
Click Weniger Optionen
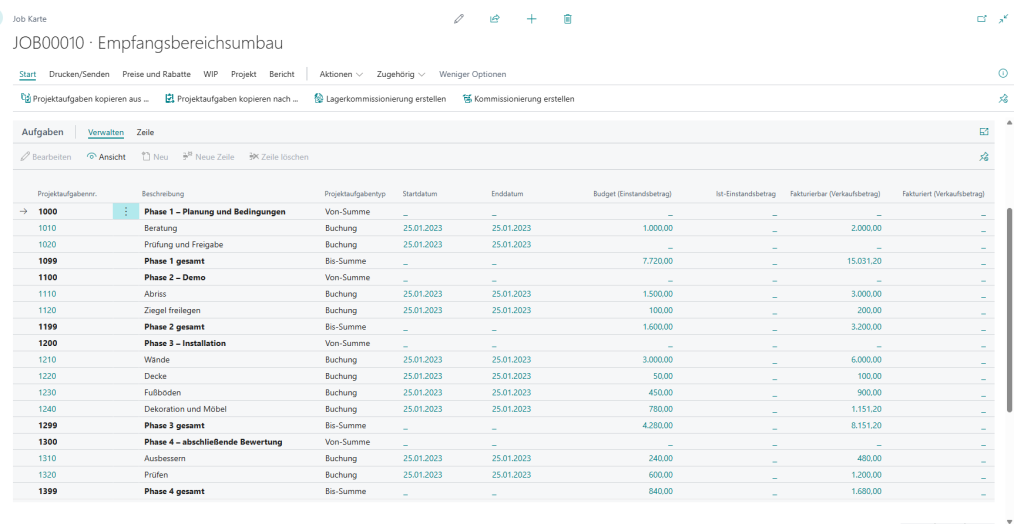472,74
